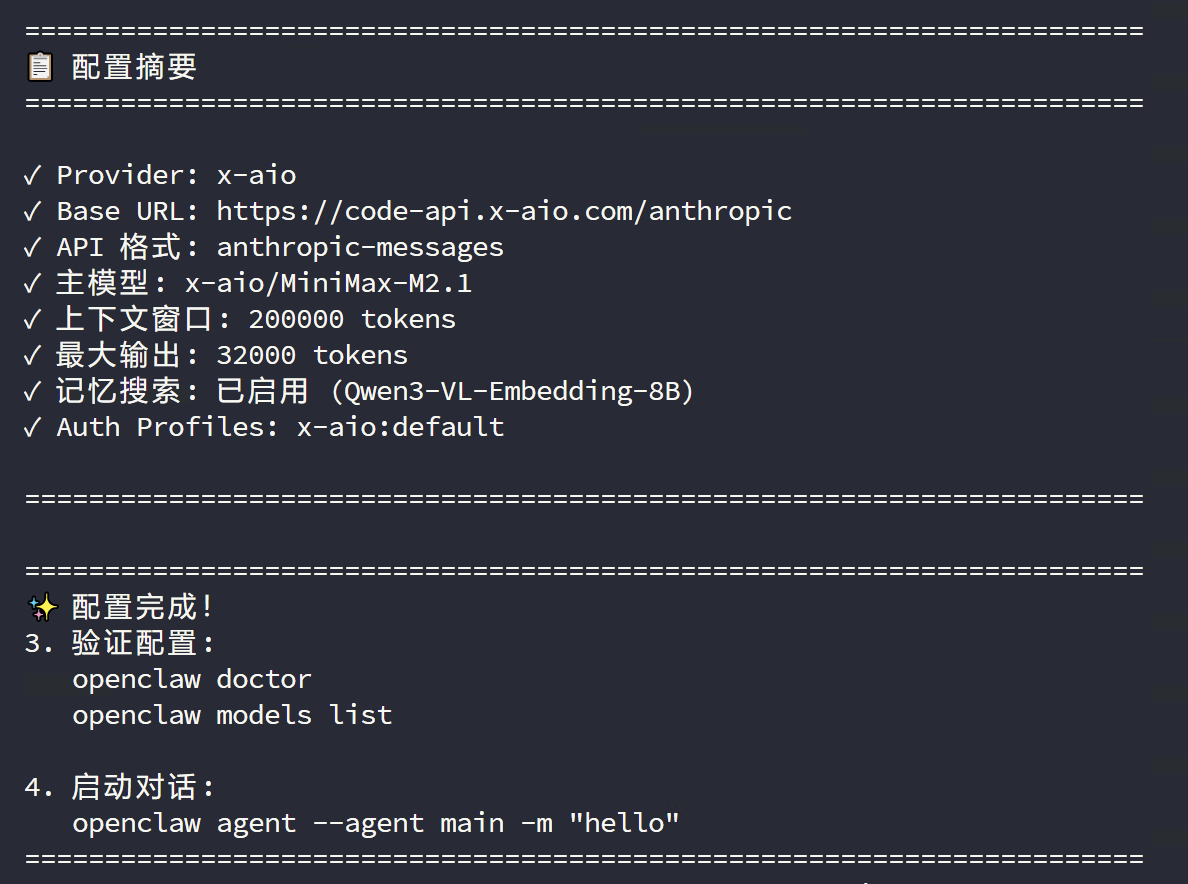Click the x-aio/MiniMax-M2.1 model name

[328, 284]
